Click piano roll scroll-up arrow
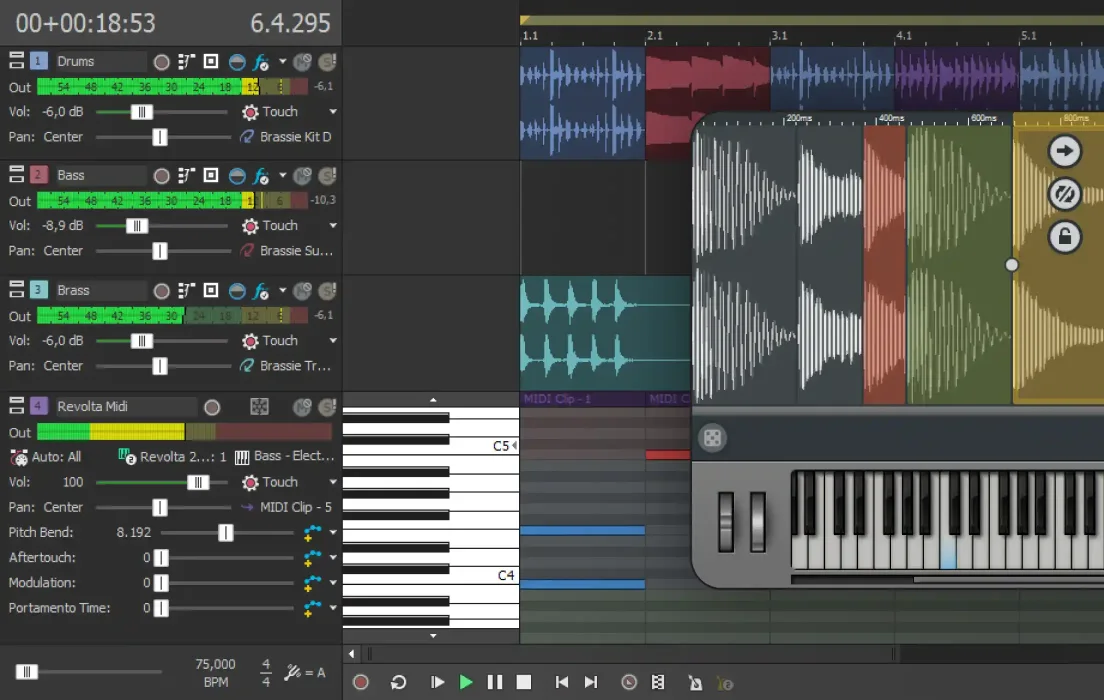The width and height of the screenshot is (1104, 700). coord(433,400)
